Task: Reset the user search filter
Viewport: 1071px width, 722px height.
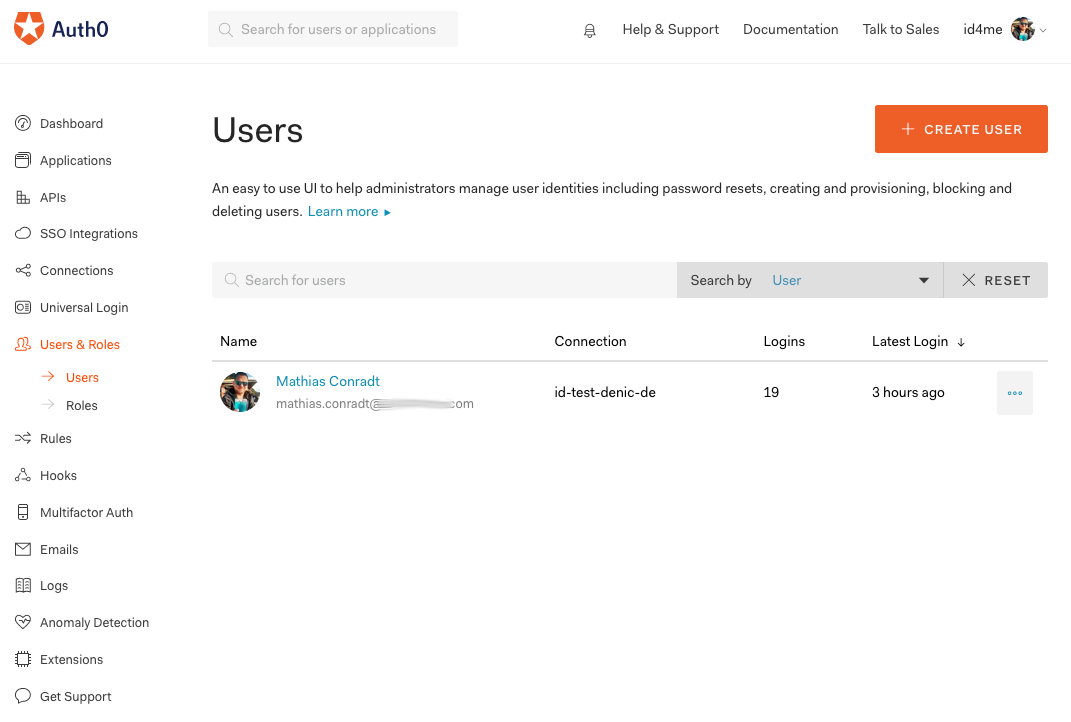Action: coord(996,281)
